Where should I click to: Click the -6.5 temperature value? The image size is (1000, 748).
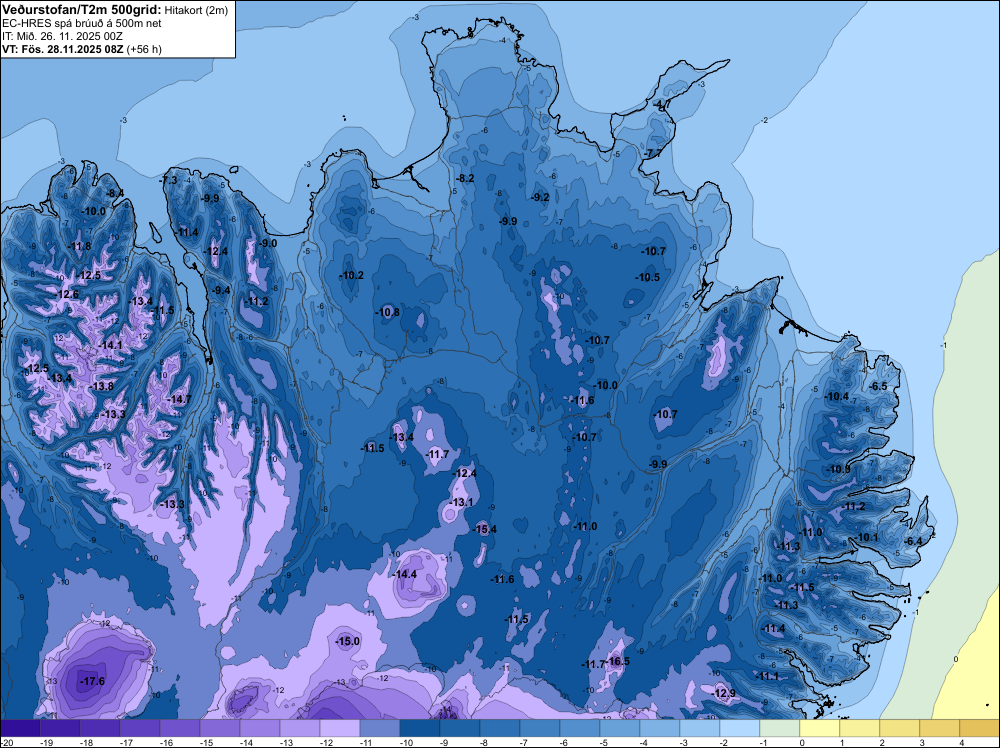[x=878, y=386]
